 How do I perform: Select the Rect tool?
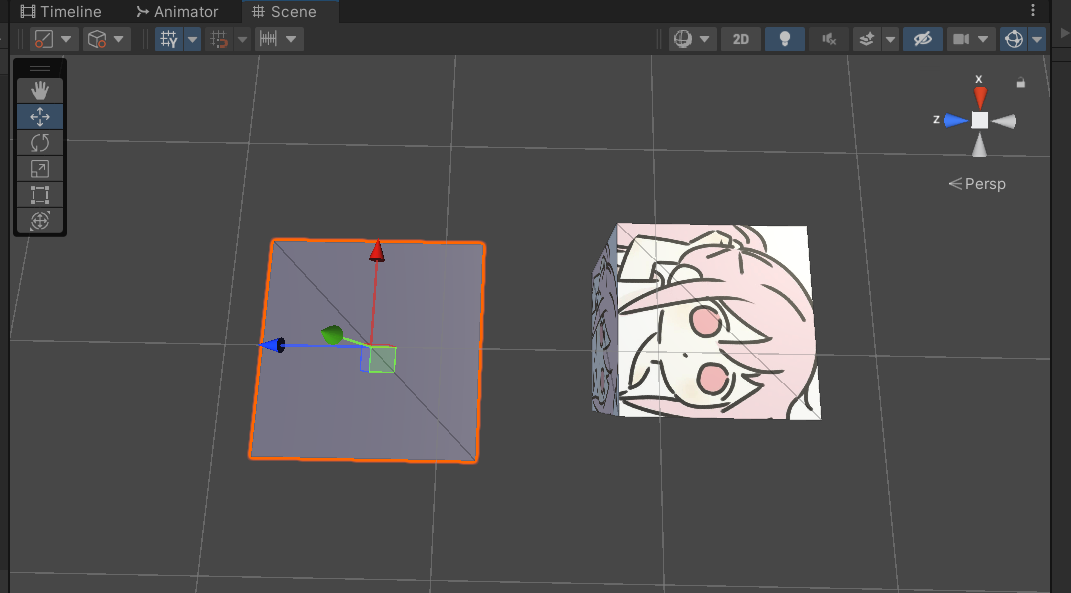[x=40, y=195]
